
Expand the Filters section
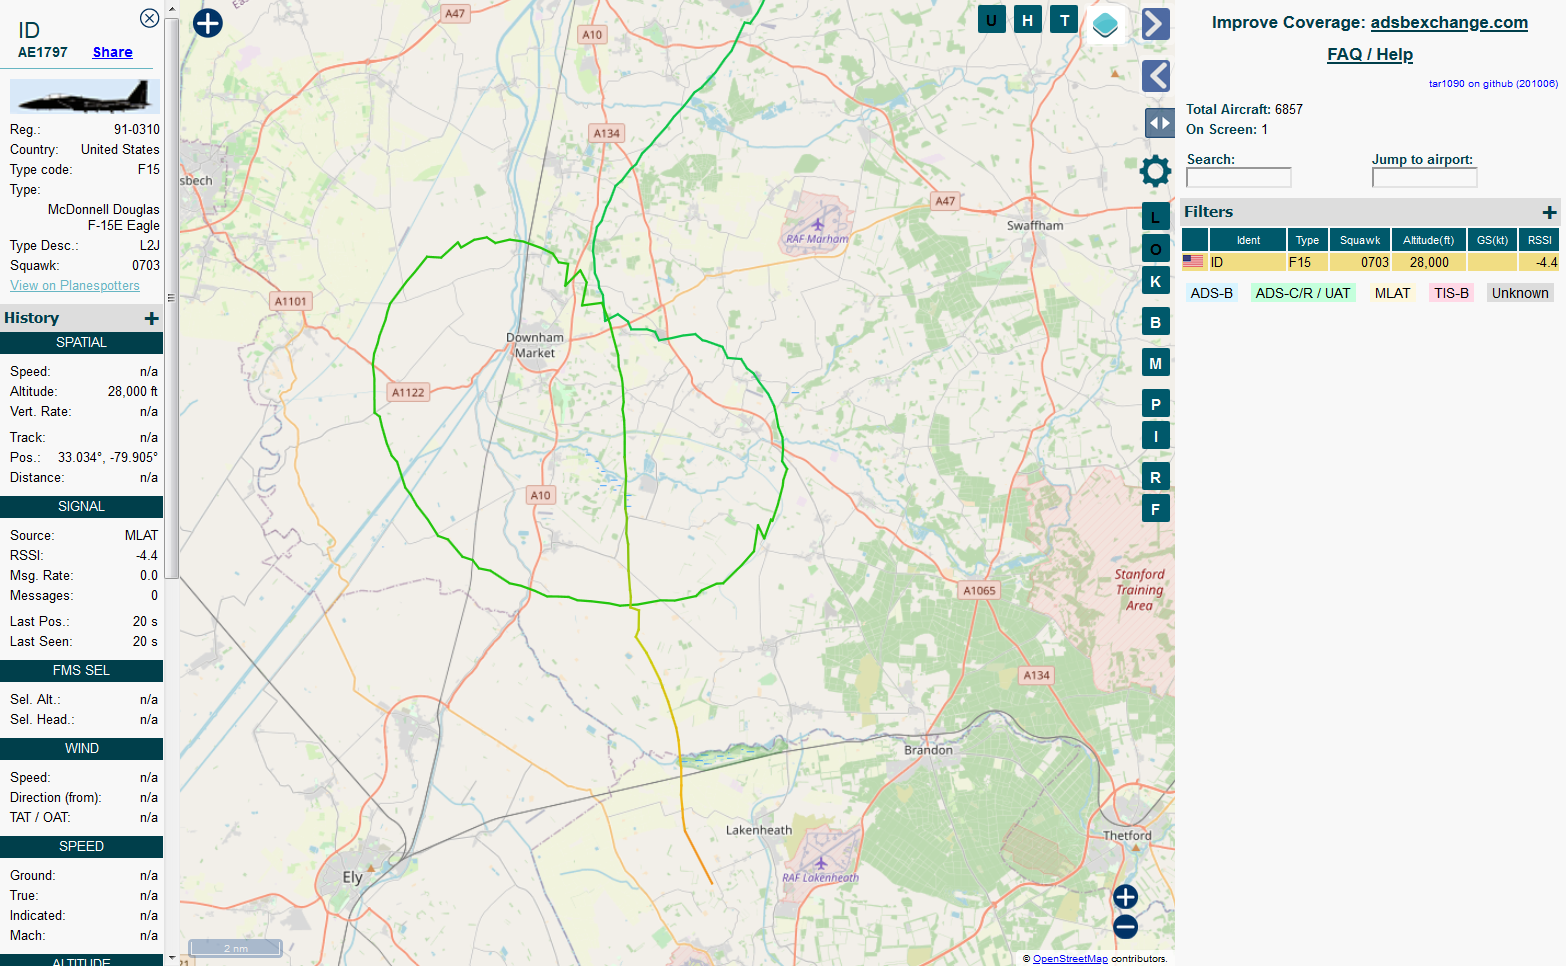(x=1549, y=212)
